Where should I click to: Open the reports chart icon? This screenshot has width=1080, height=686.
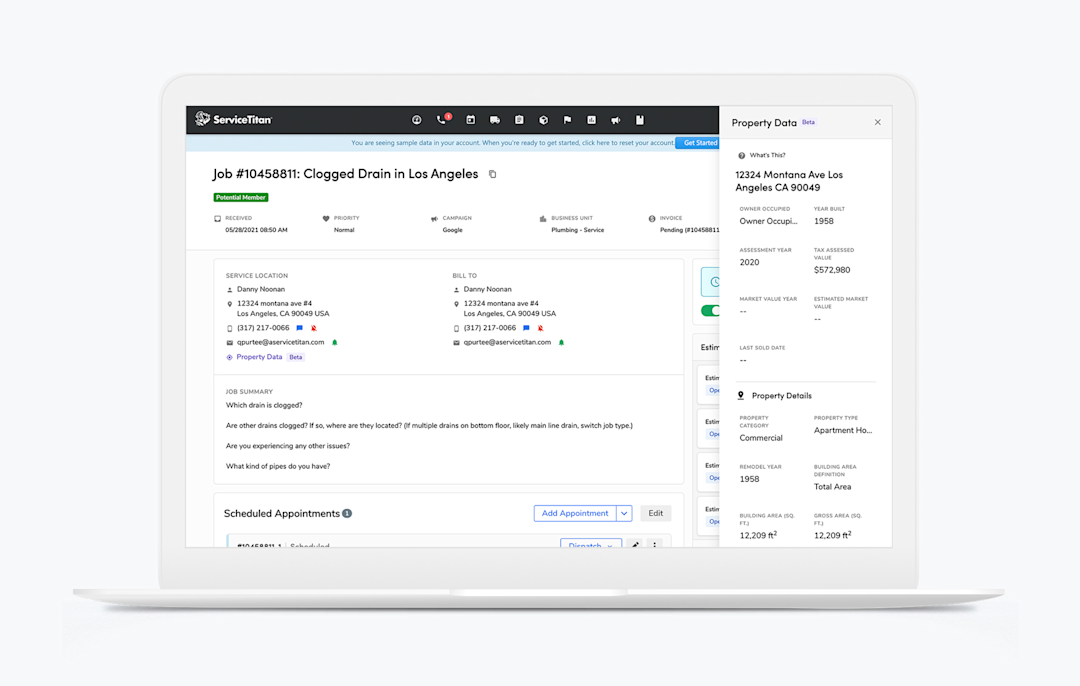pyautogui.click(x=592, y=120)
